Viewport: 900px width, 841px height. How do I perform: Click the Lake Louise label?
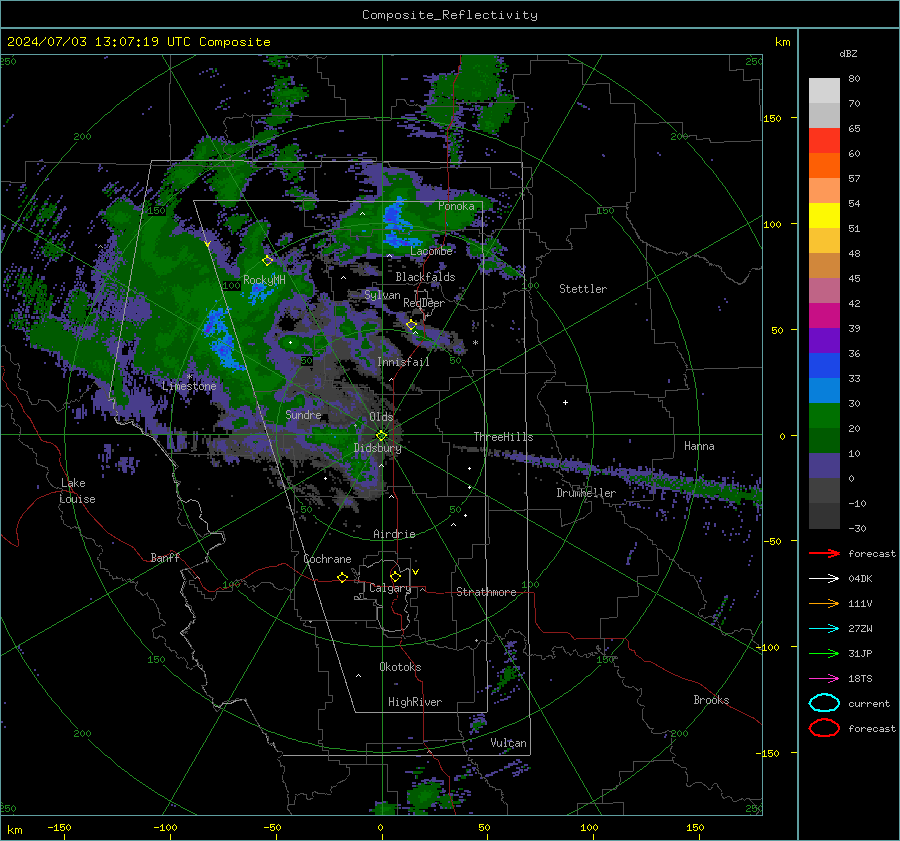[77, 491]
